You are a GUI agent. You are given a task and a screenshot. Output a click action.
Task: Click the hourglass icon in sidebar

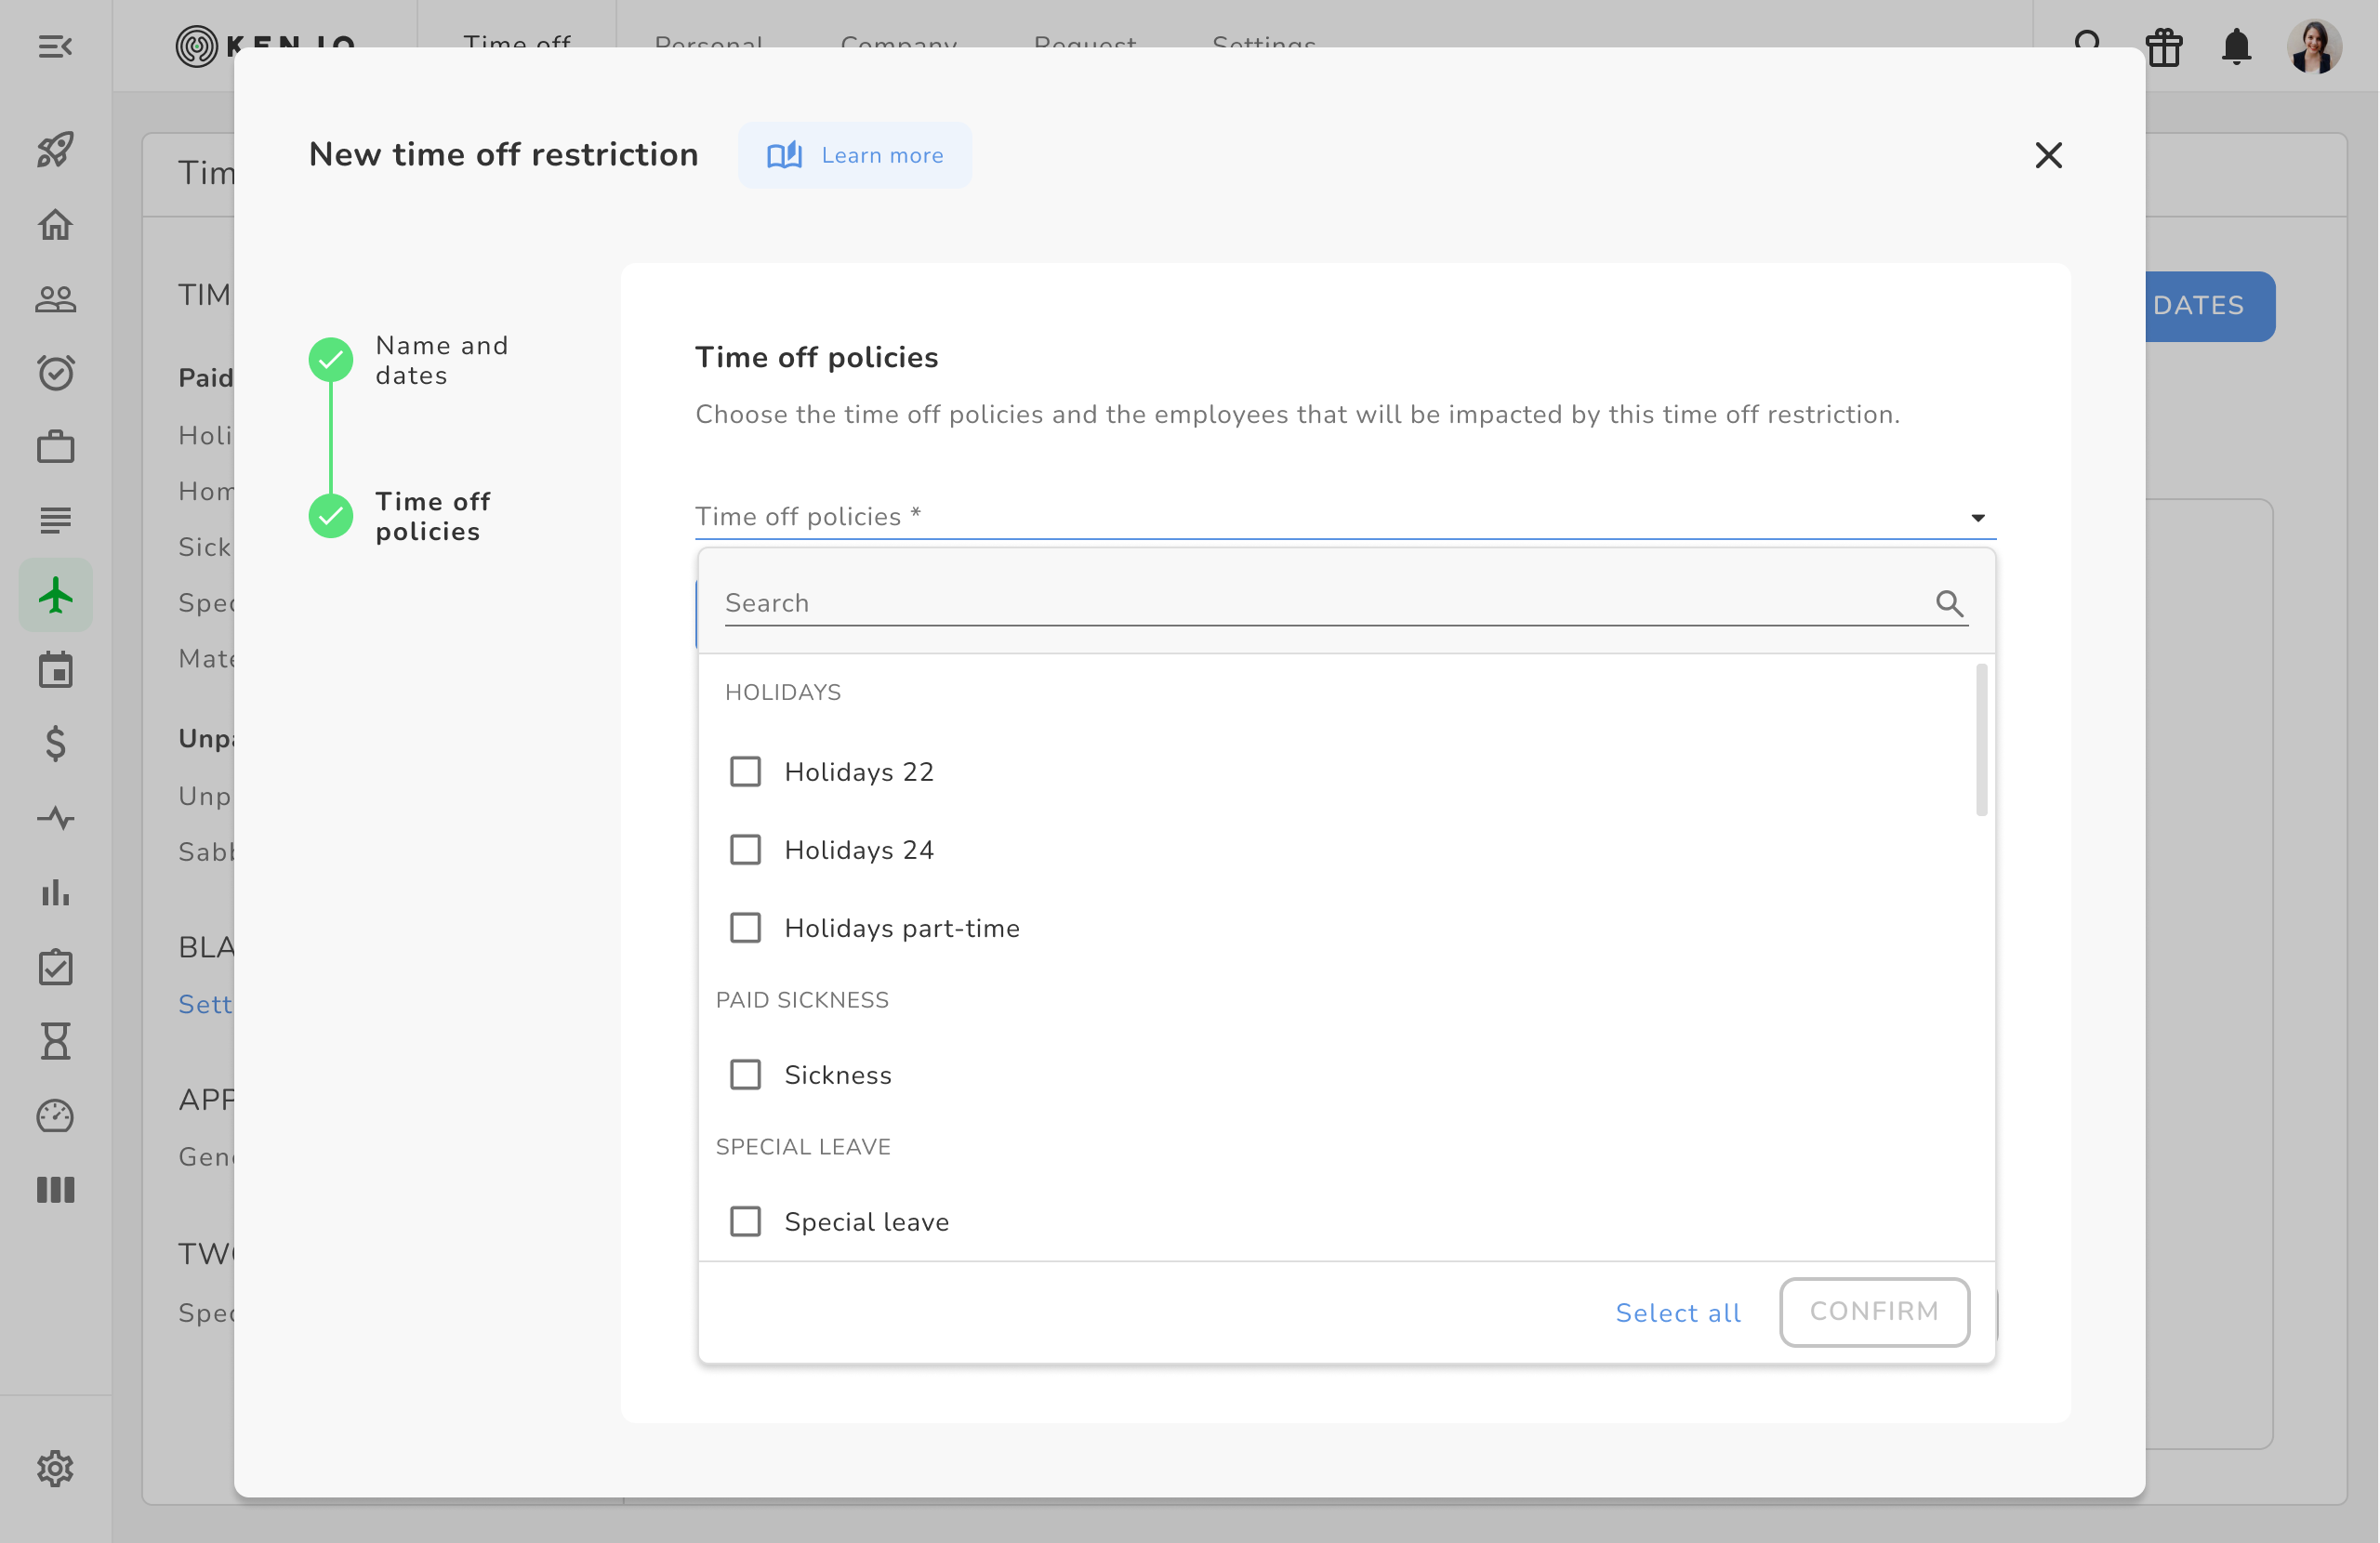point(56,1041)
